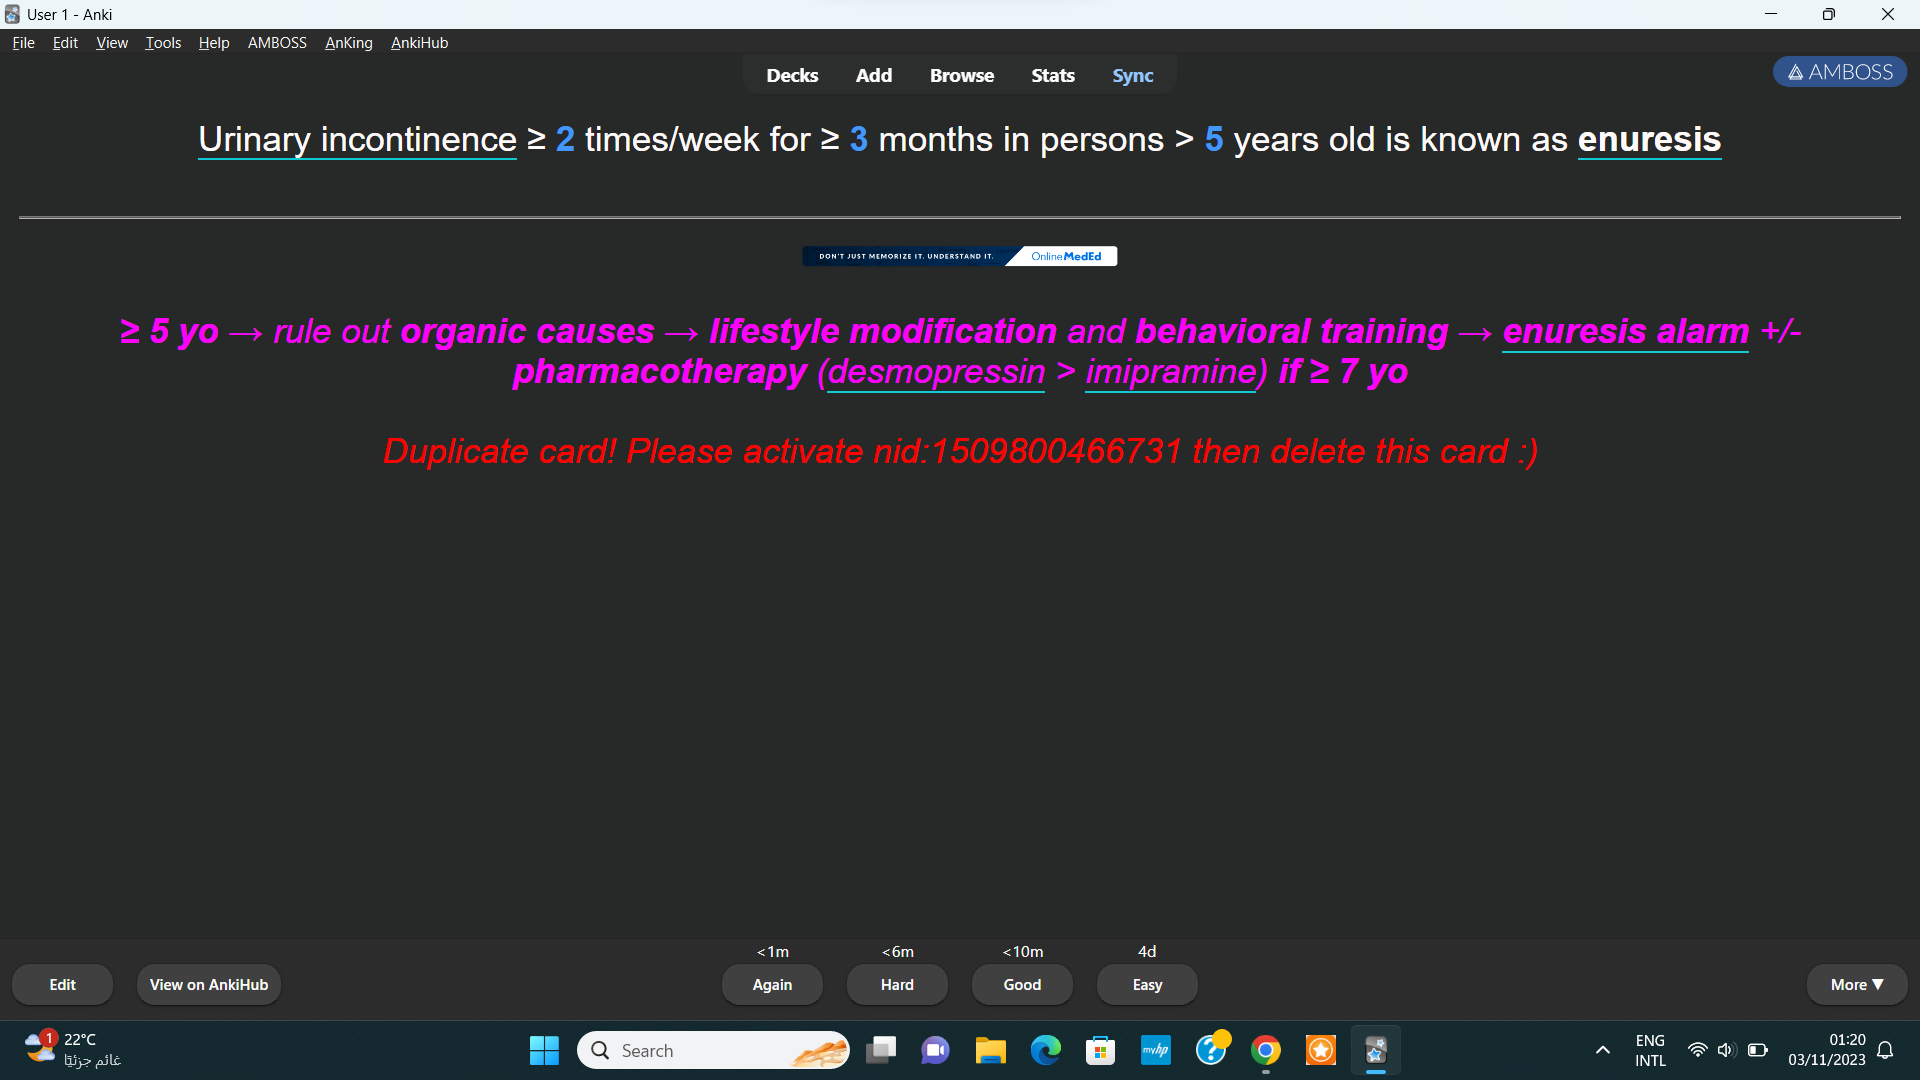Screen dimensions: 1920x1080
Task: Click the Sync link
Action: pos(1132,76)
